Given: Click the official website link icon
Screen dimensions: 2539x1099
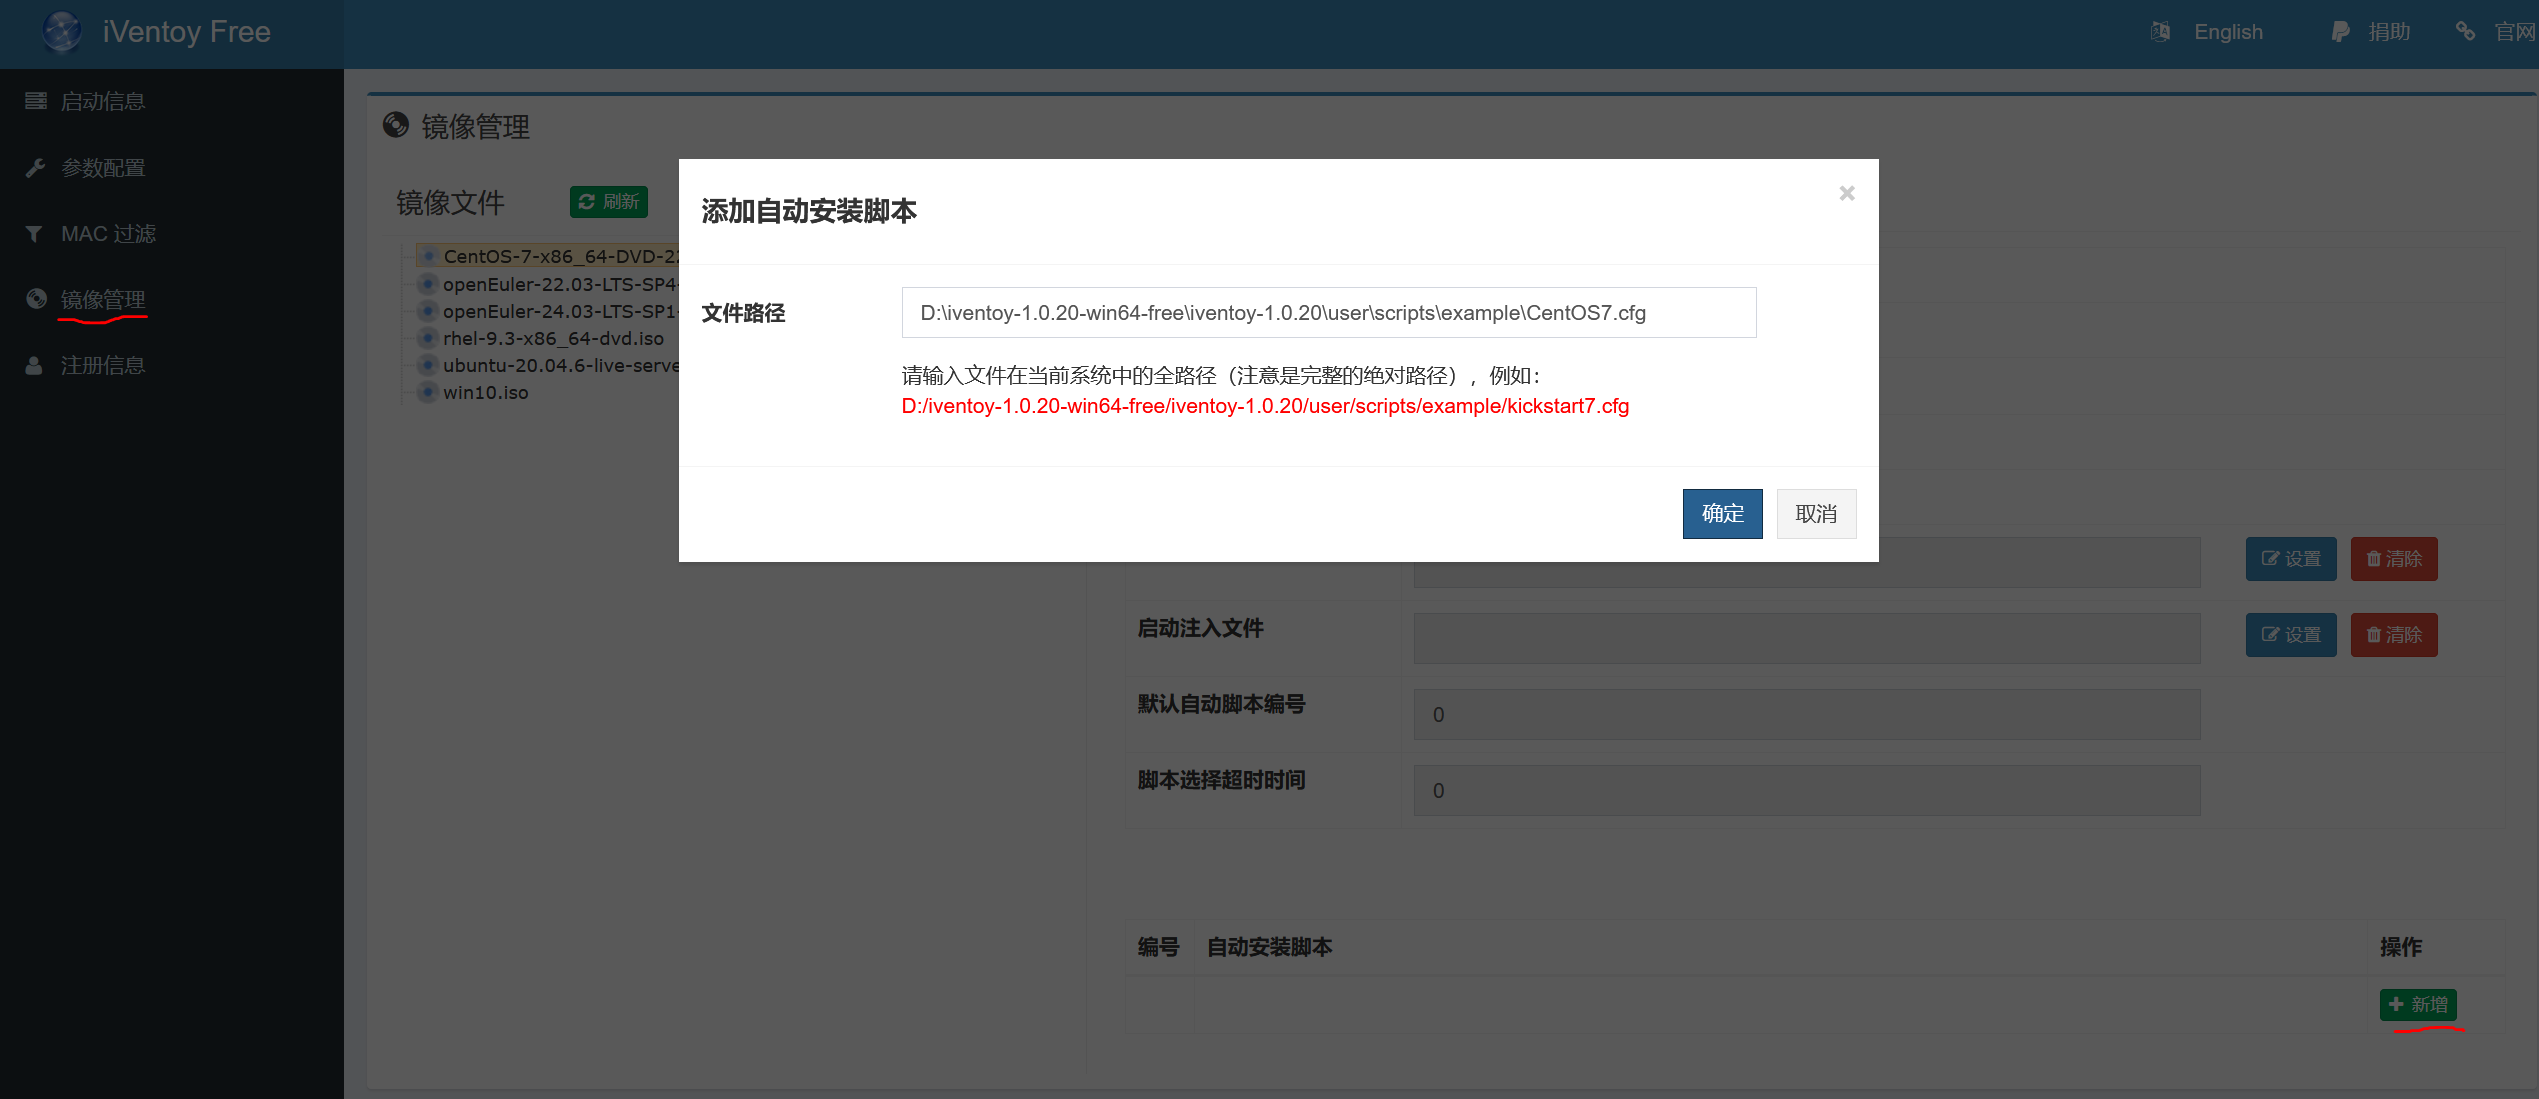Looking at the screenshot, I should point(2466,32).
